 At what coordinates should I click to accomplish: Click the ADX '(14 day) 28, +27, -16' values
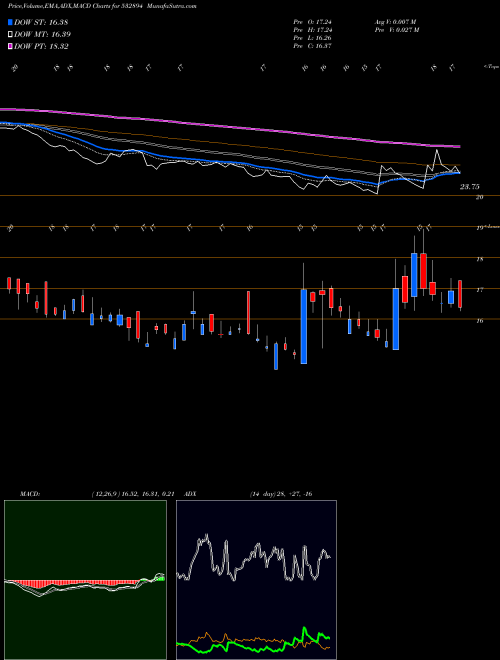[x=281, y=494]
